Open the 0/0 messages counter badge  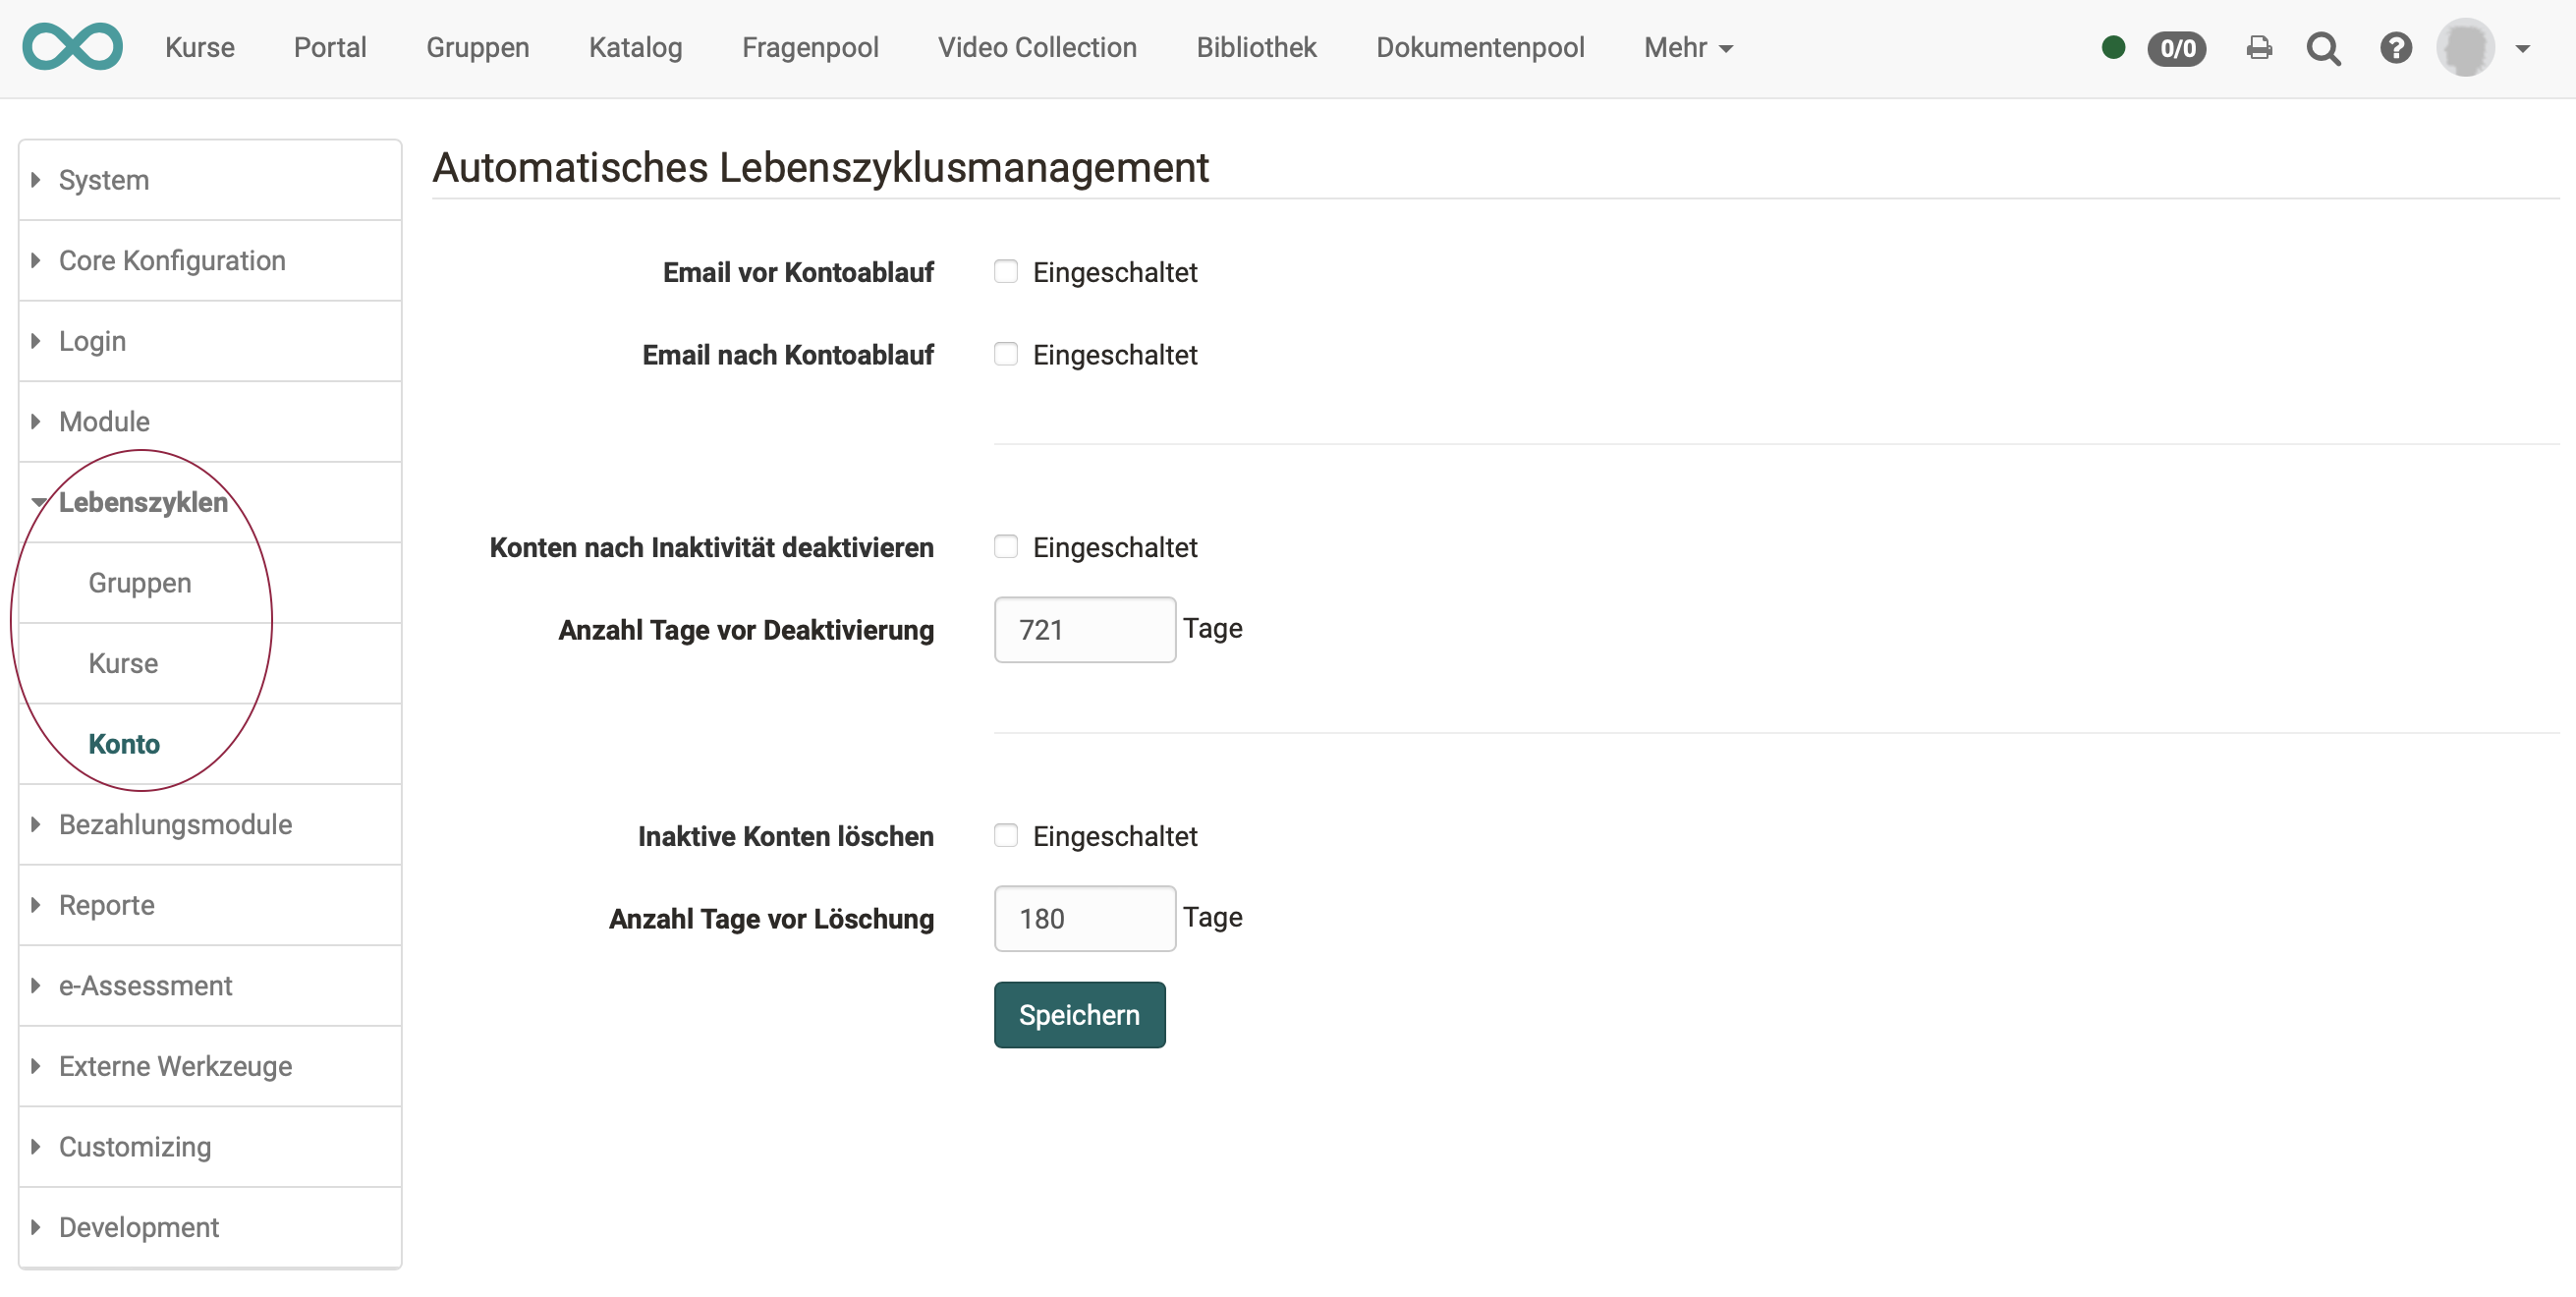pos(2177,48)
